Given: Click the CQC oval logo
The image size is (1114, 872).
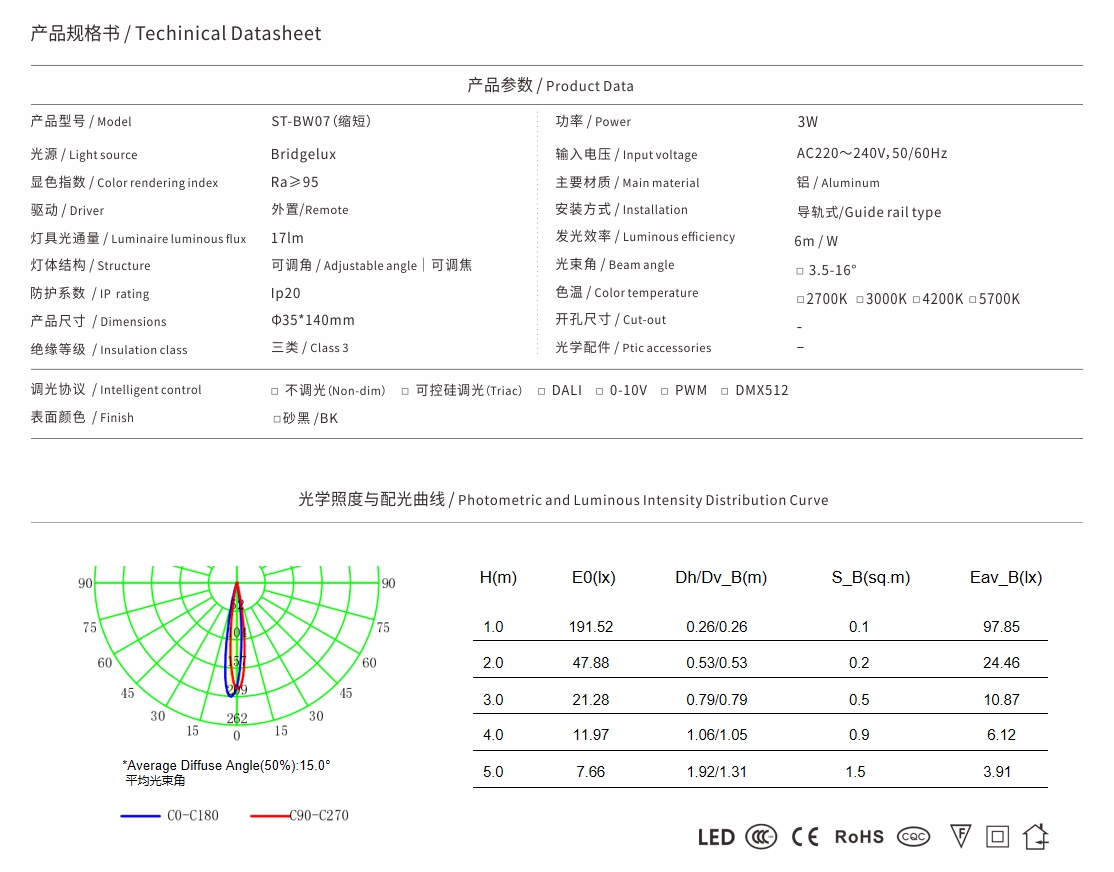Looking at the screenshot, I should [913, 837].
